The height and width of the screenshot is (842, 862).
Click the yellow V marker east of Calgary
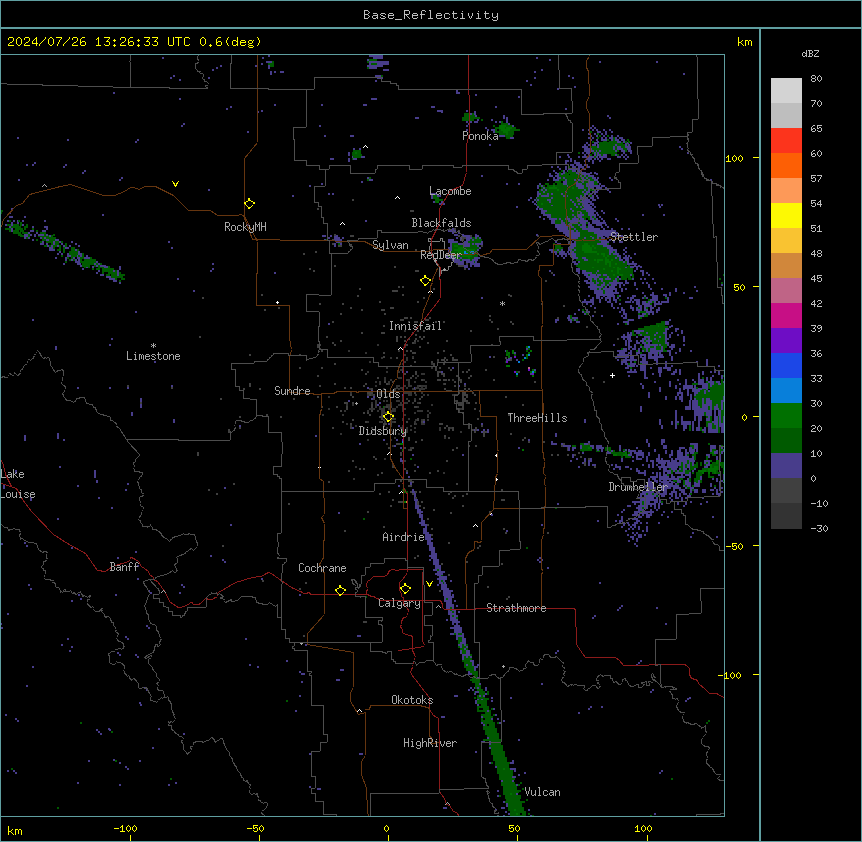(429, 584)
